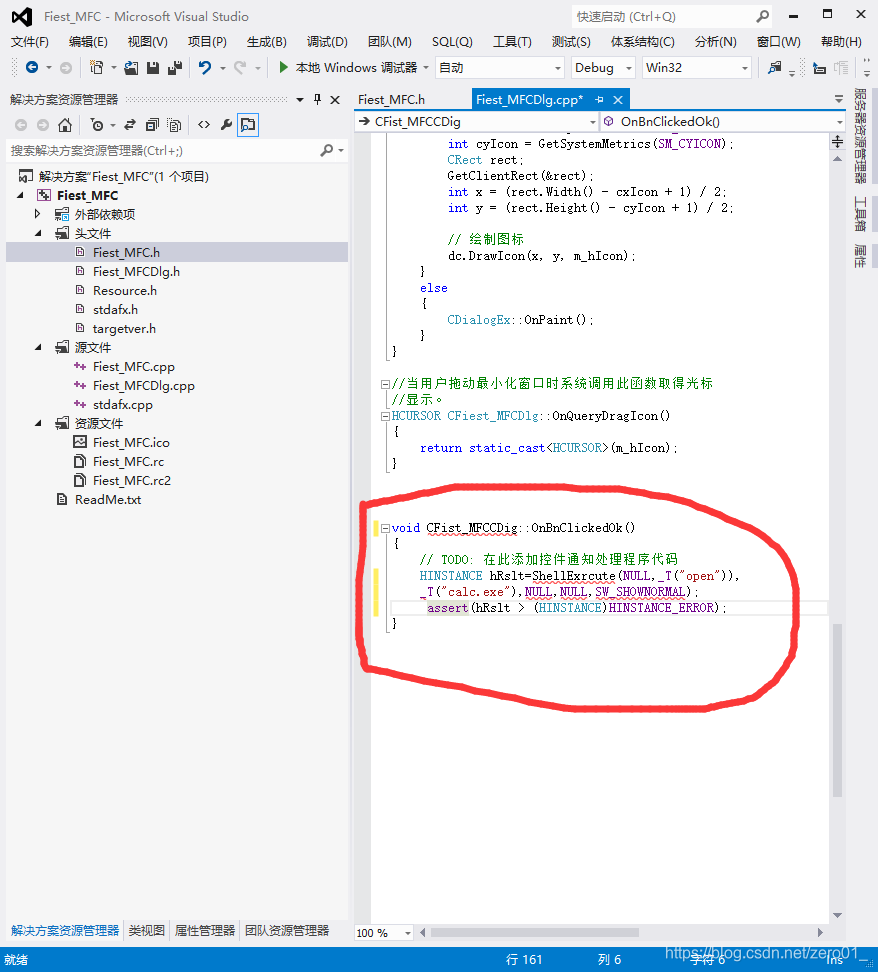Click the editor vertical scrollbar down arrow
Screen dimensions: 878x972
[x=837, y=916]
